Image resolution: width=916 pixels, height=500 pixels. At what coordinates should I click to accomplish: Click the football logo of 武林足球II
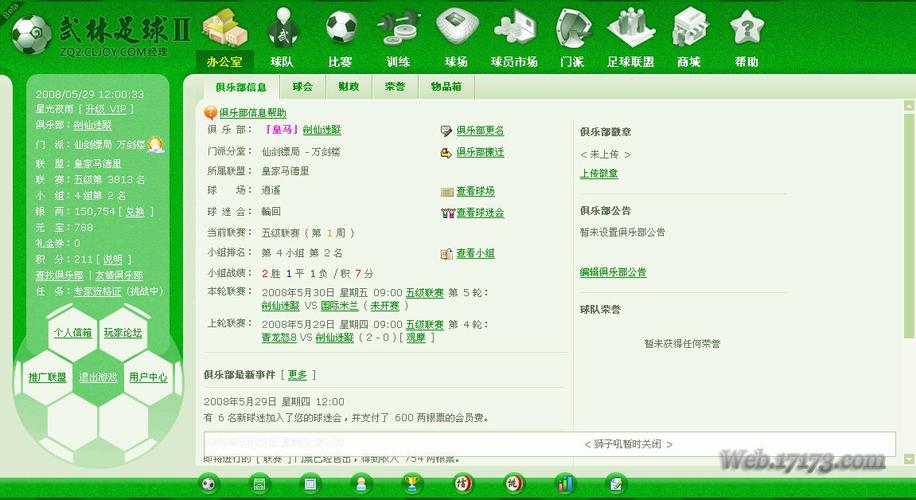(x=32, y=34)
